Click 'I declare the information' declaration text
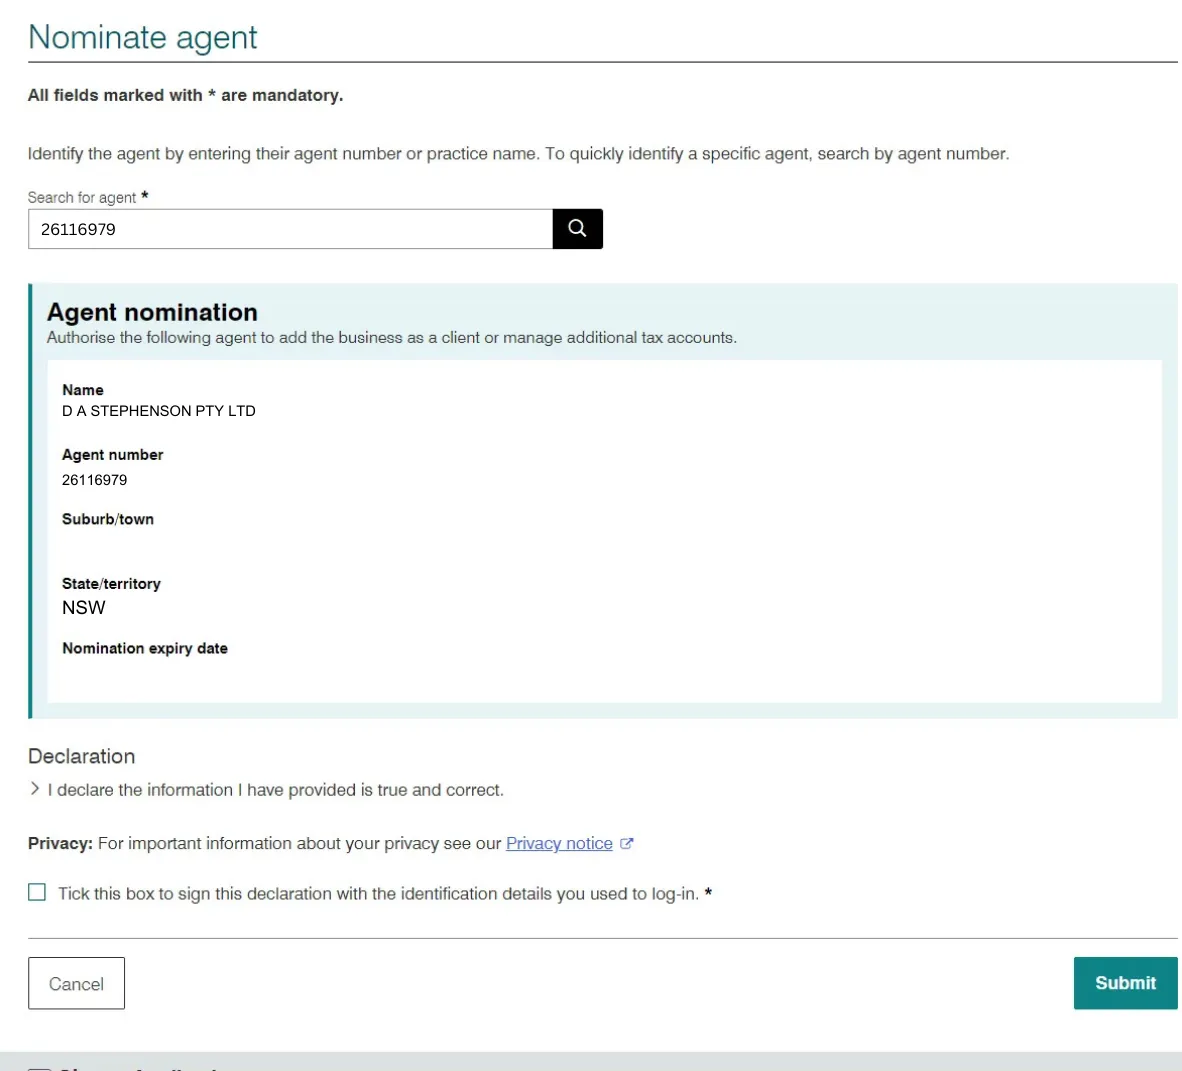 coord(275,790)
